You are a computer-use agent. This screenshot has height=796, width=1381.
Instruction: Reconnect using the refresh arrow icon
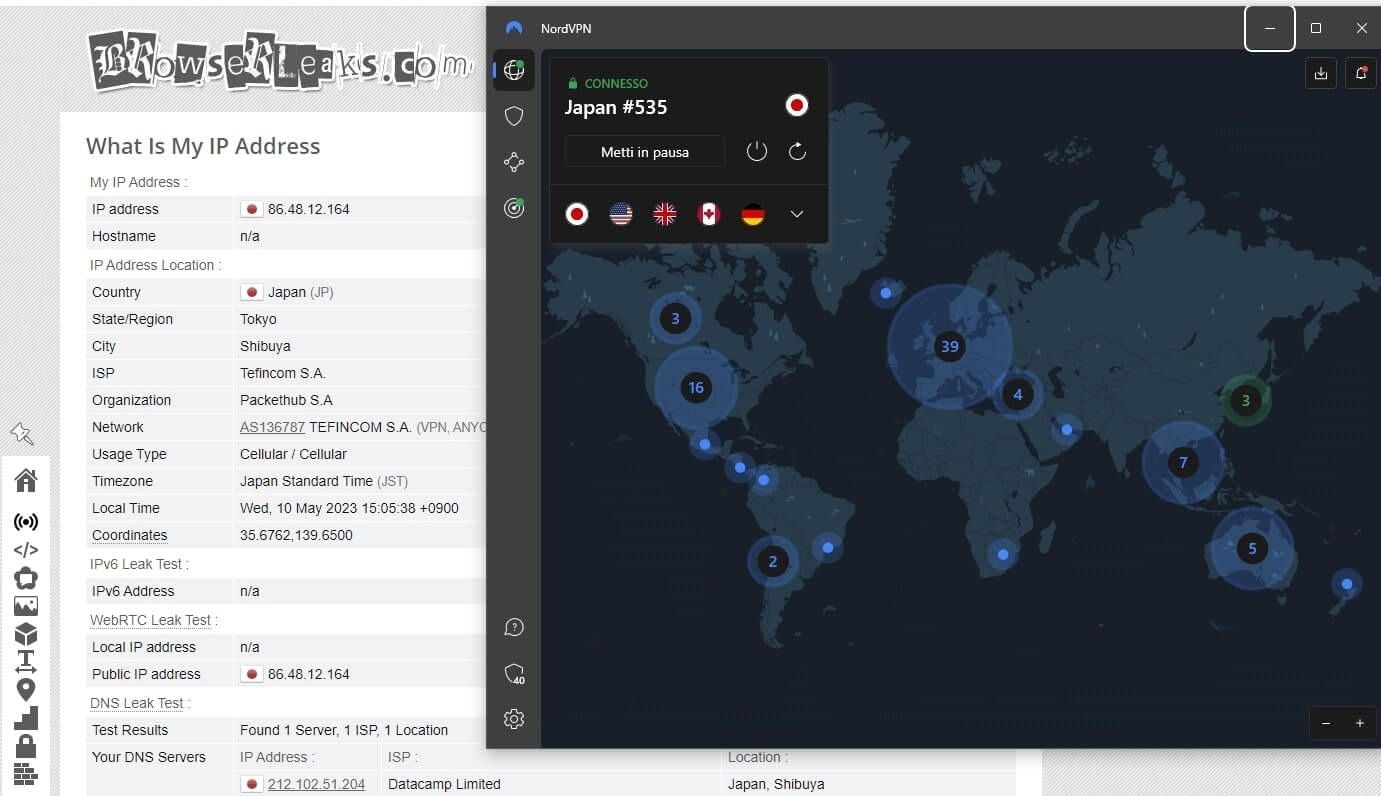(x=797, y=151)
